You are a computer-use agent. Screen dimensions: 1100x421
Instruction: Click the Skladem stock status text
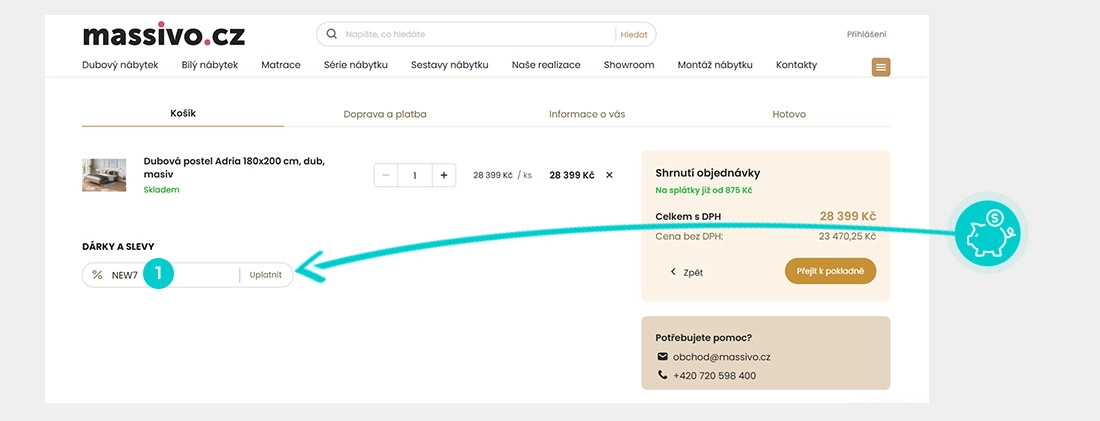click(x=161, y=190)
